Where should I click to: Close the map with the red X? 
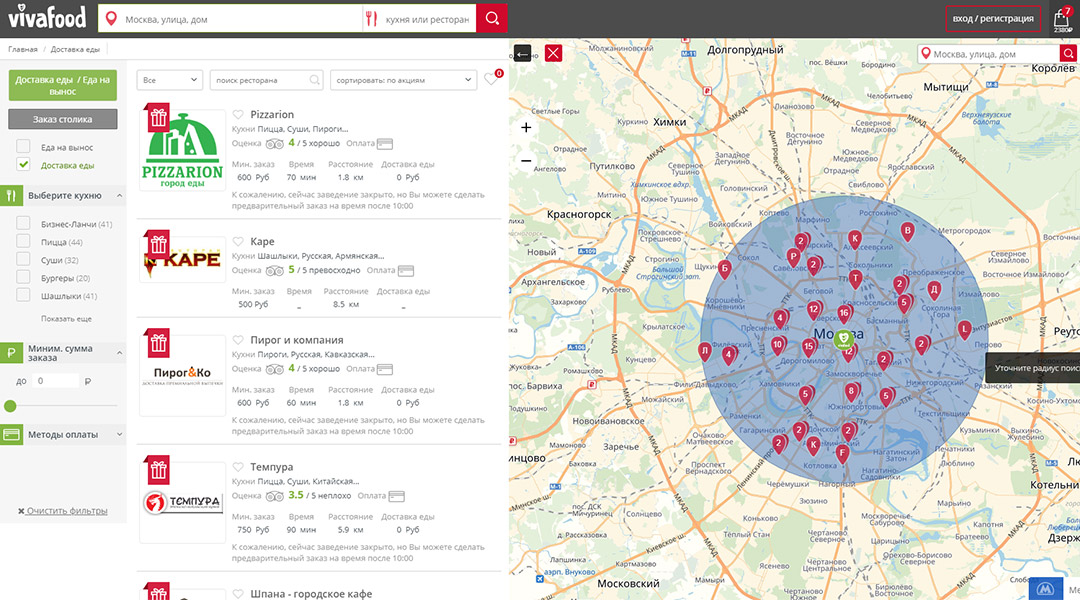(553, 53)
